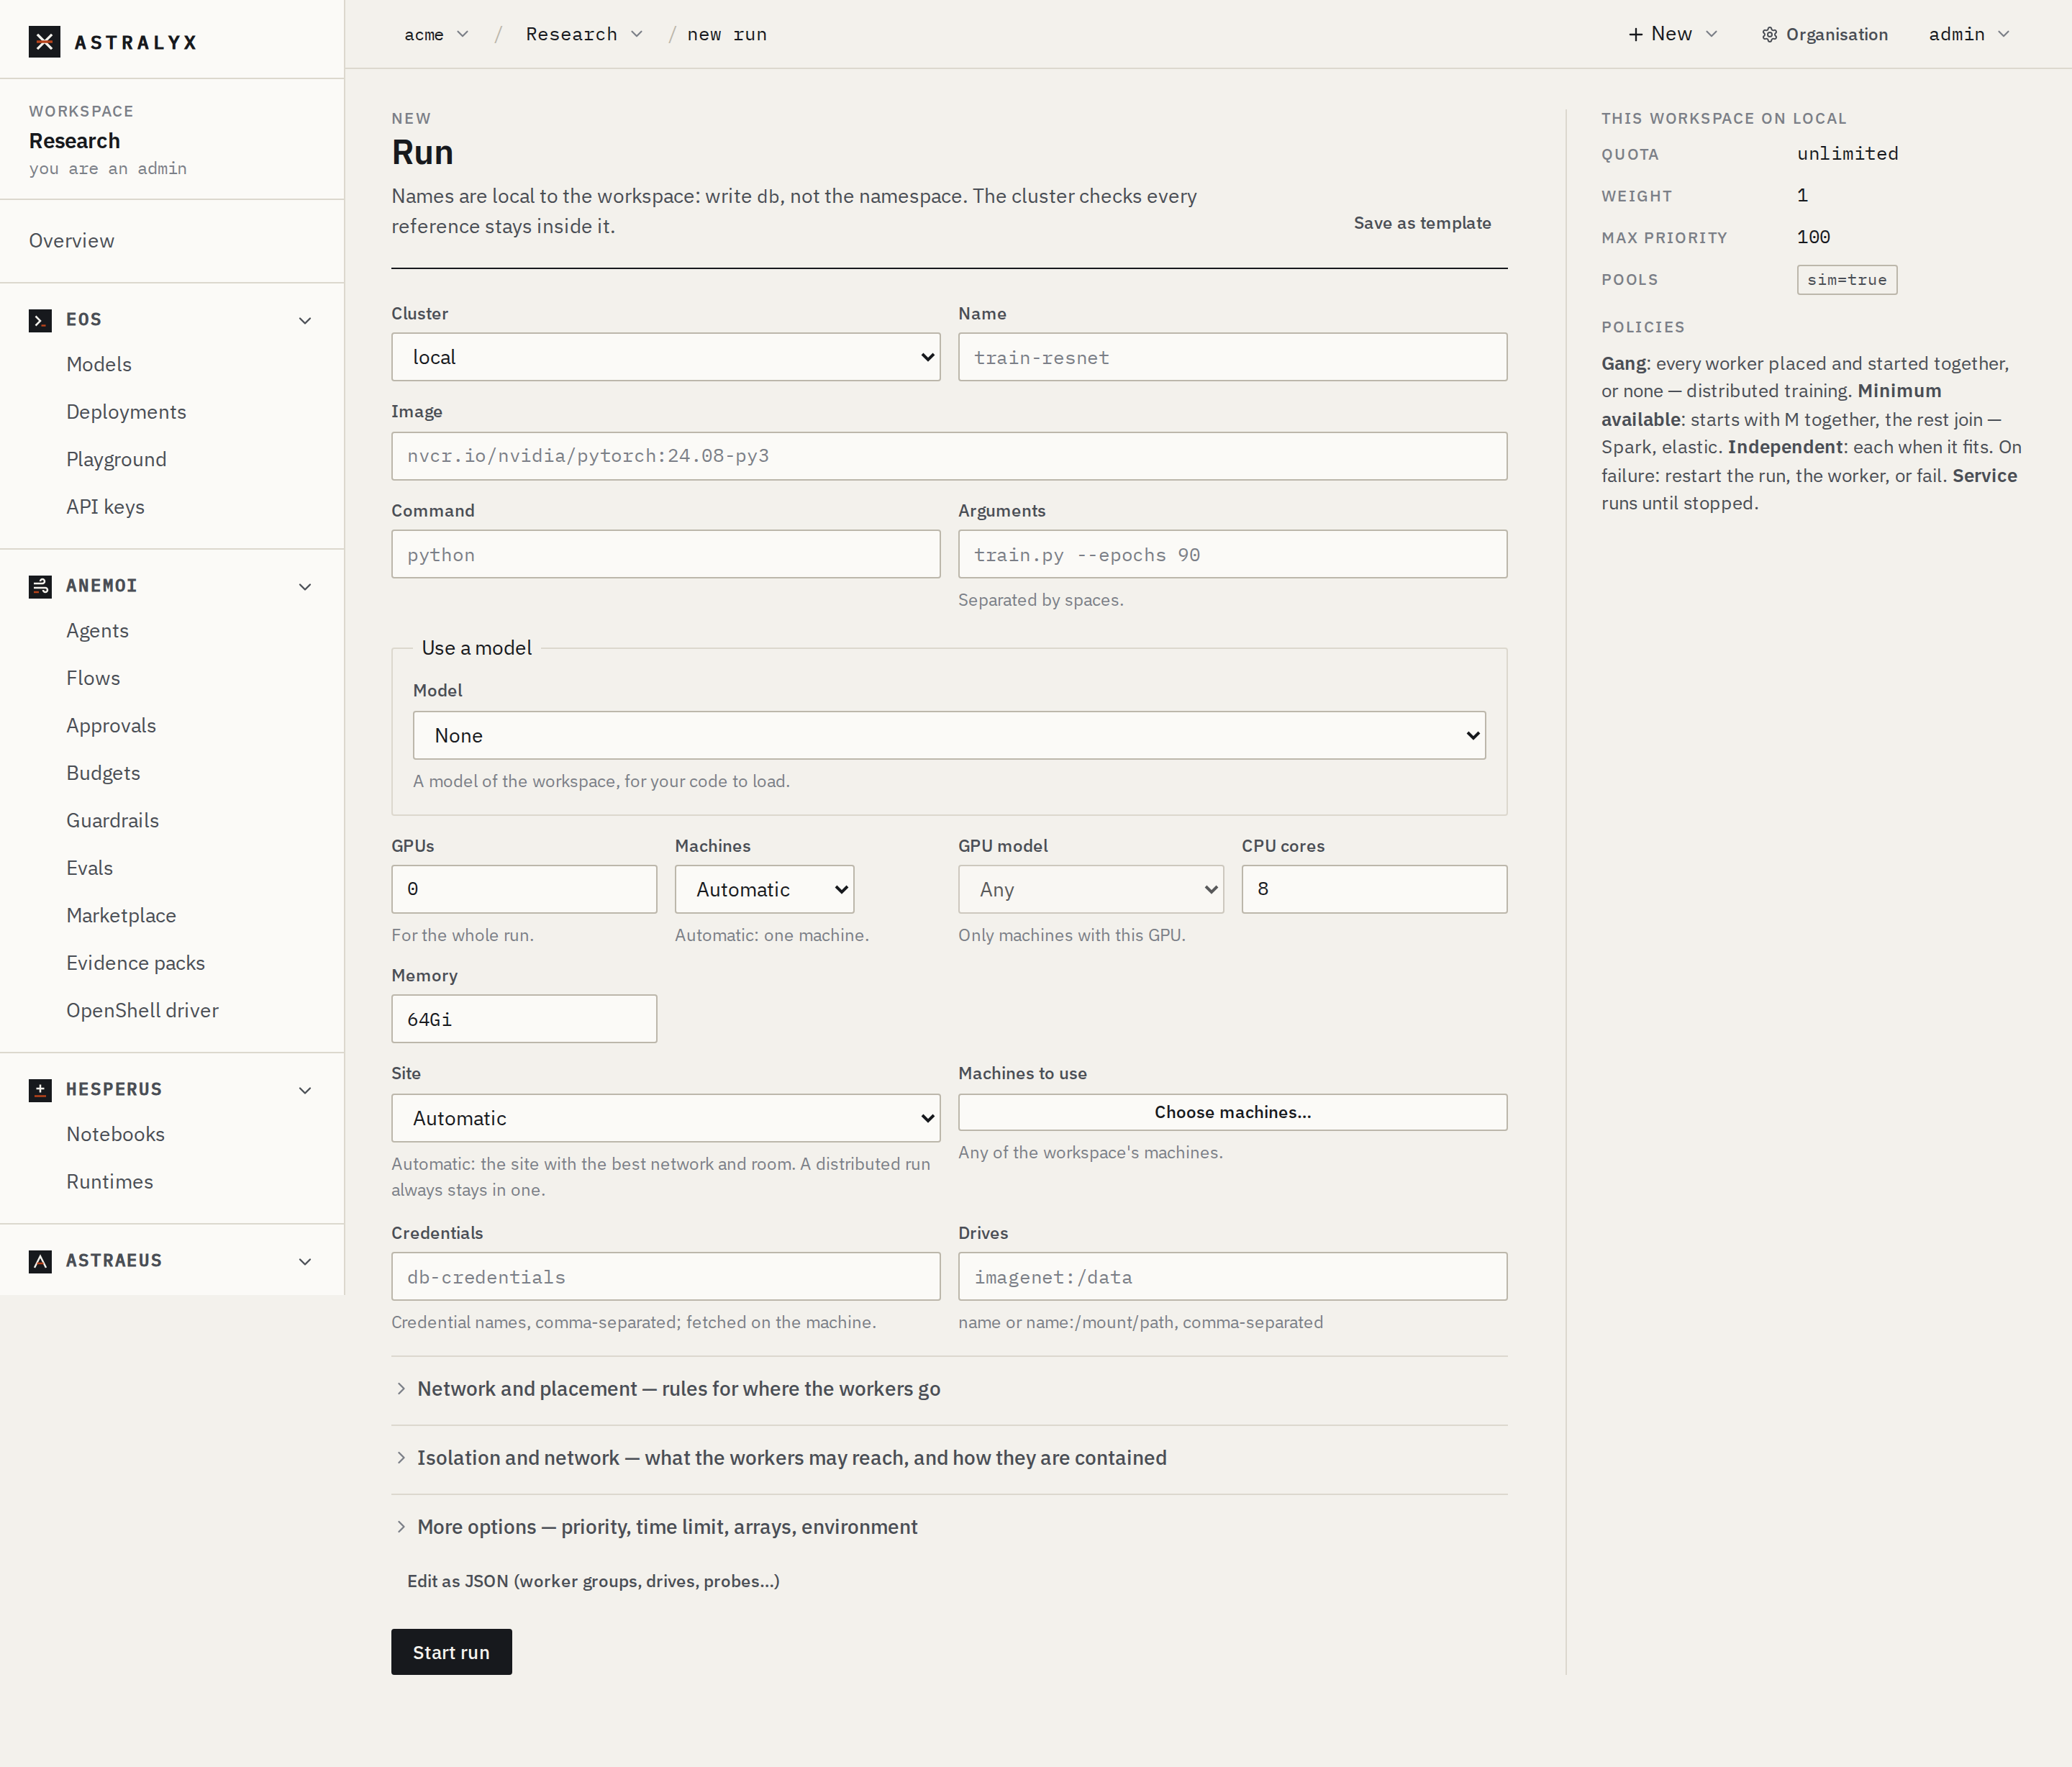
Task: Open the acme organisation dropdown
Action: click(436, 35)
